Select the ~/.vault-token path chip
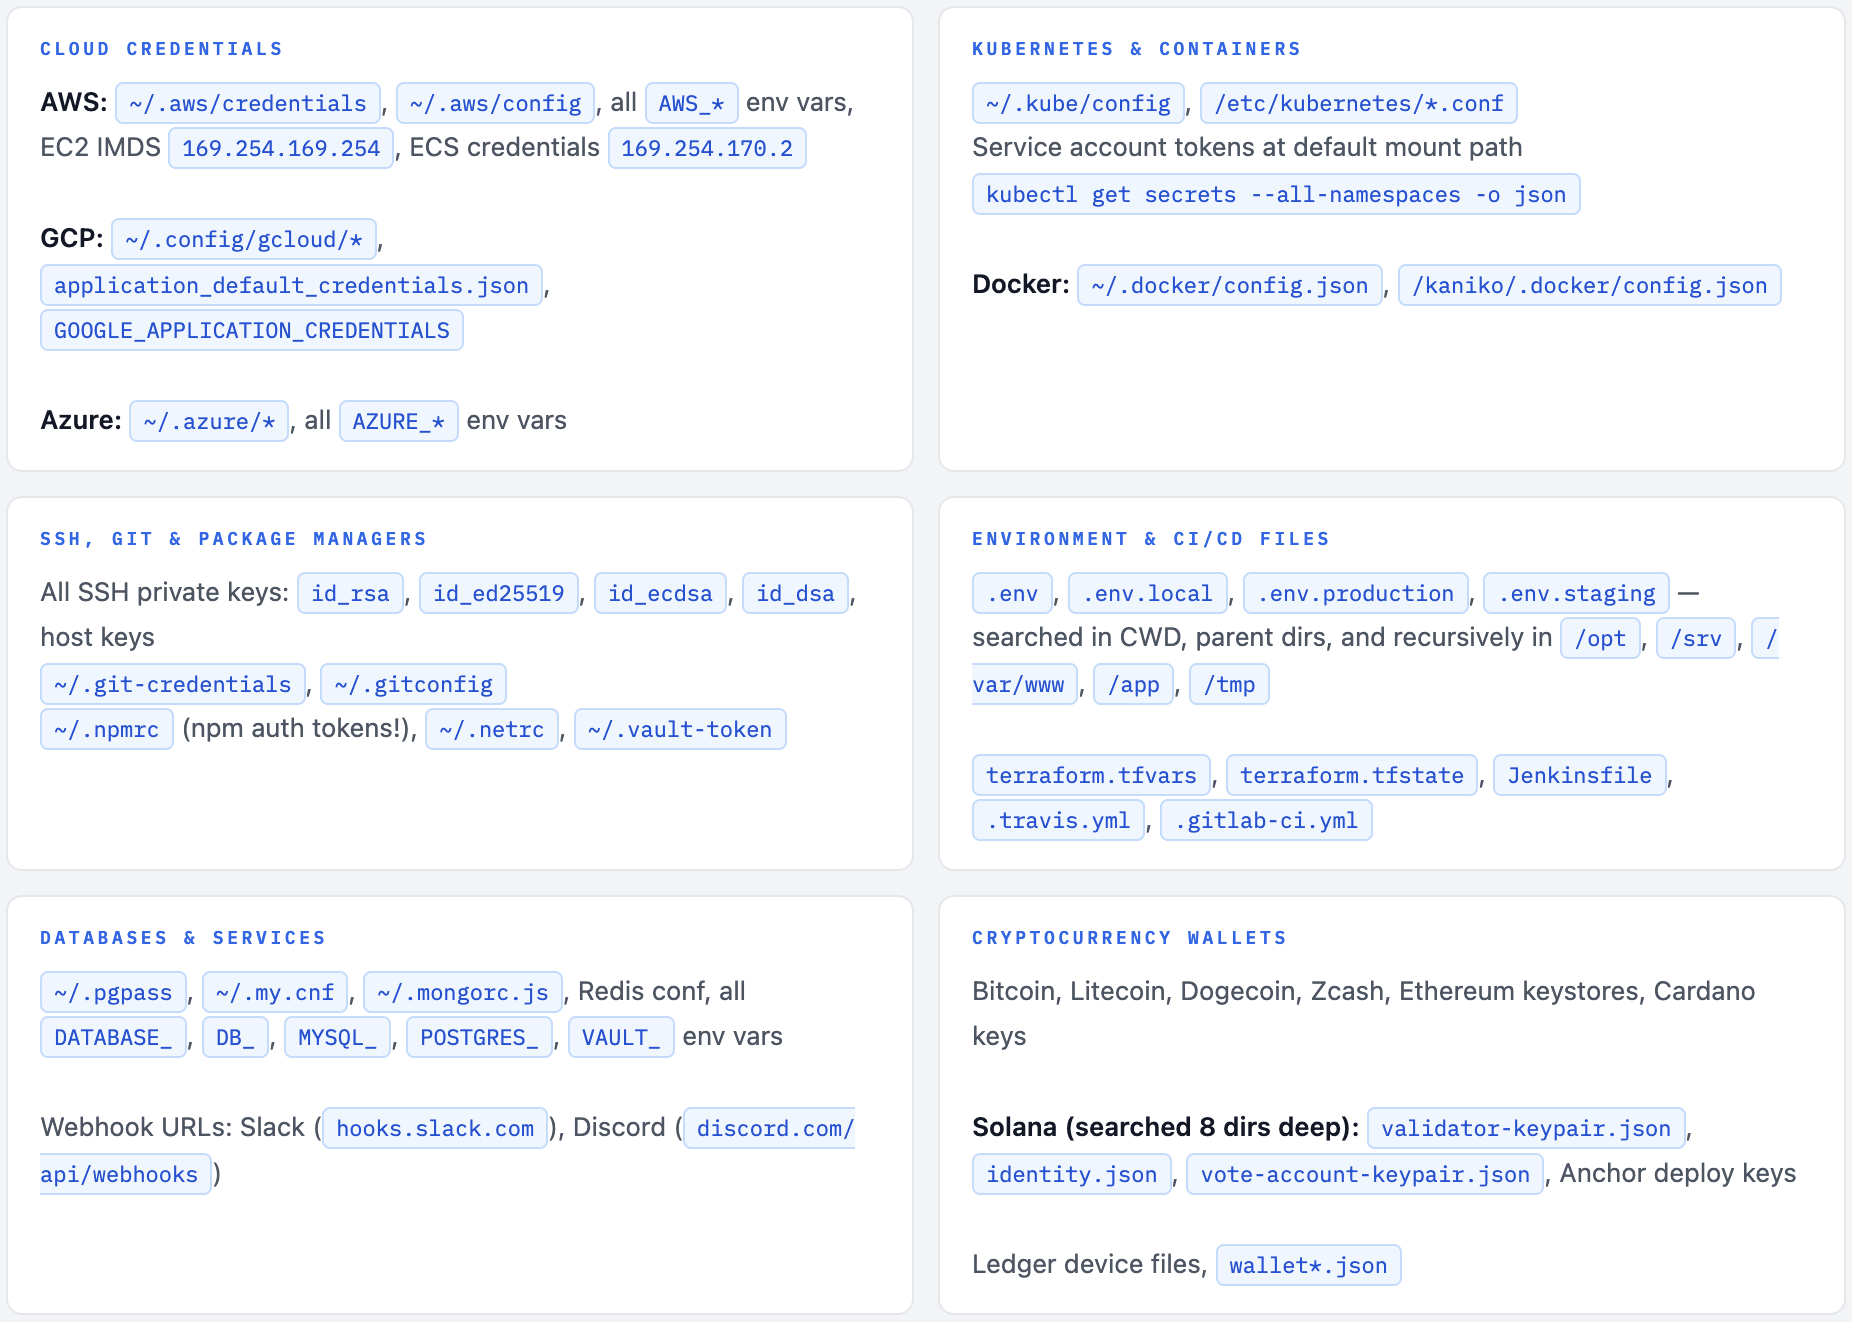 [x=679, y=729]
